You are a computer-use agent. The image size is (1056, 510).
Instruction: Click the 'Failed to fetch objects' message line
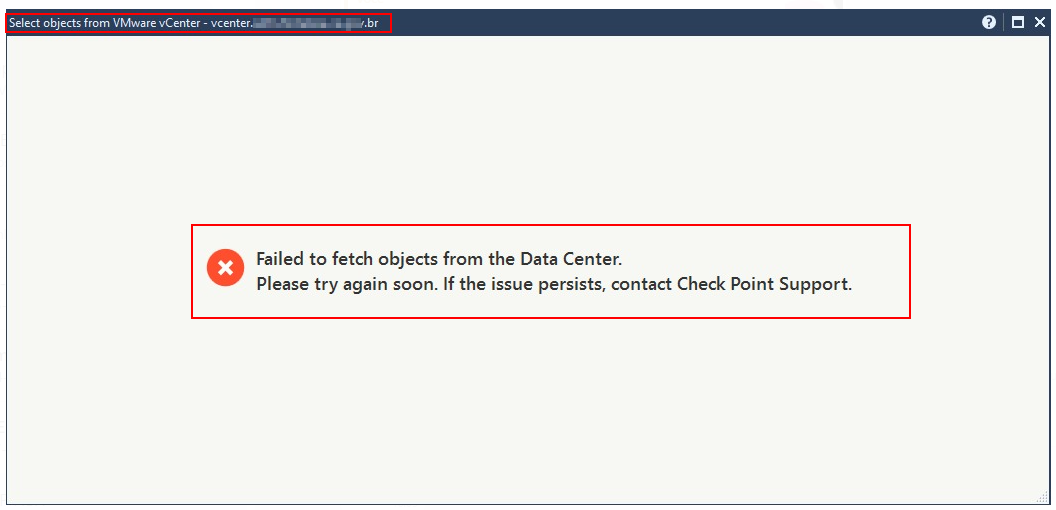tap(439, 259)
